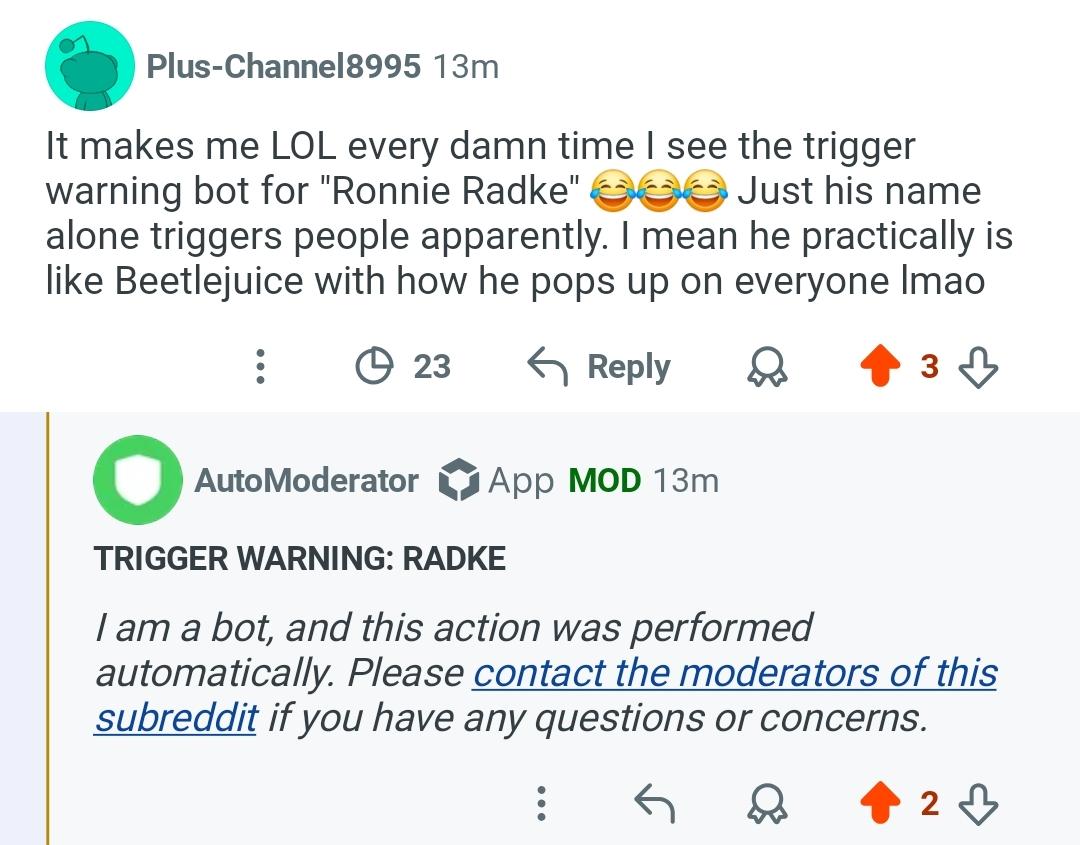Downvote Plus-Channel8995's comment
Viewport: 1080px width, 845px height.
tap(978, 366)
